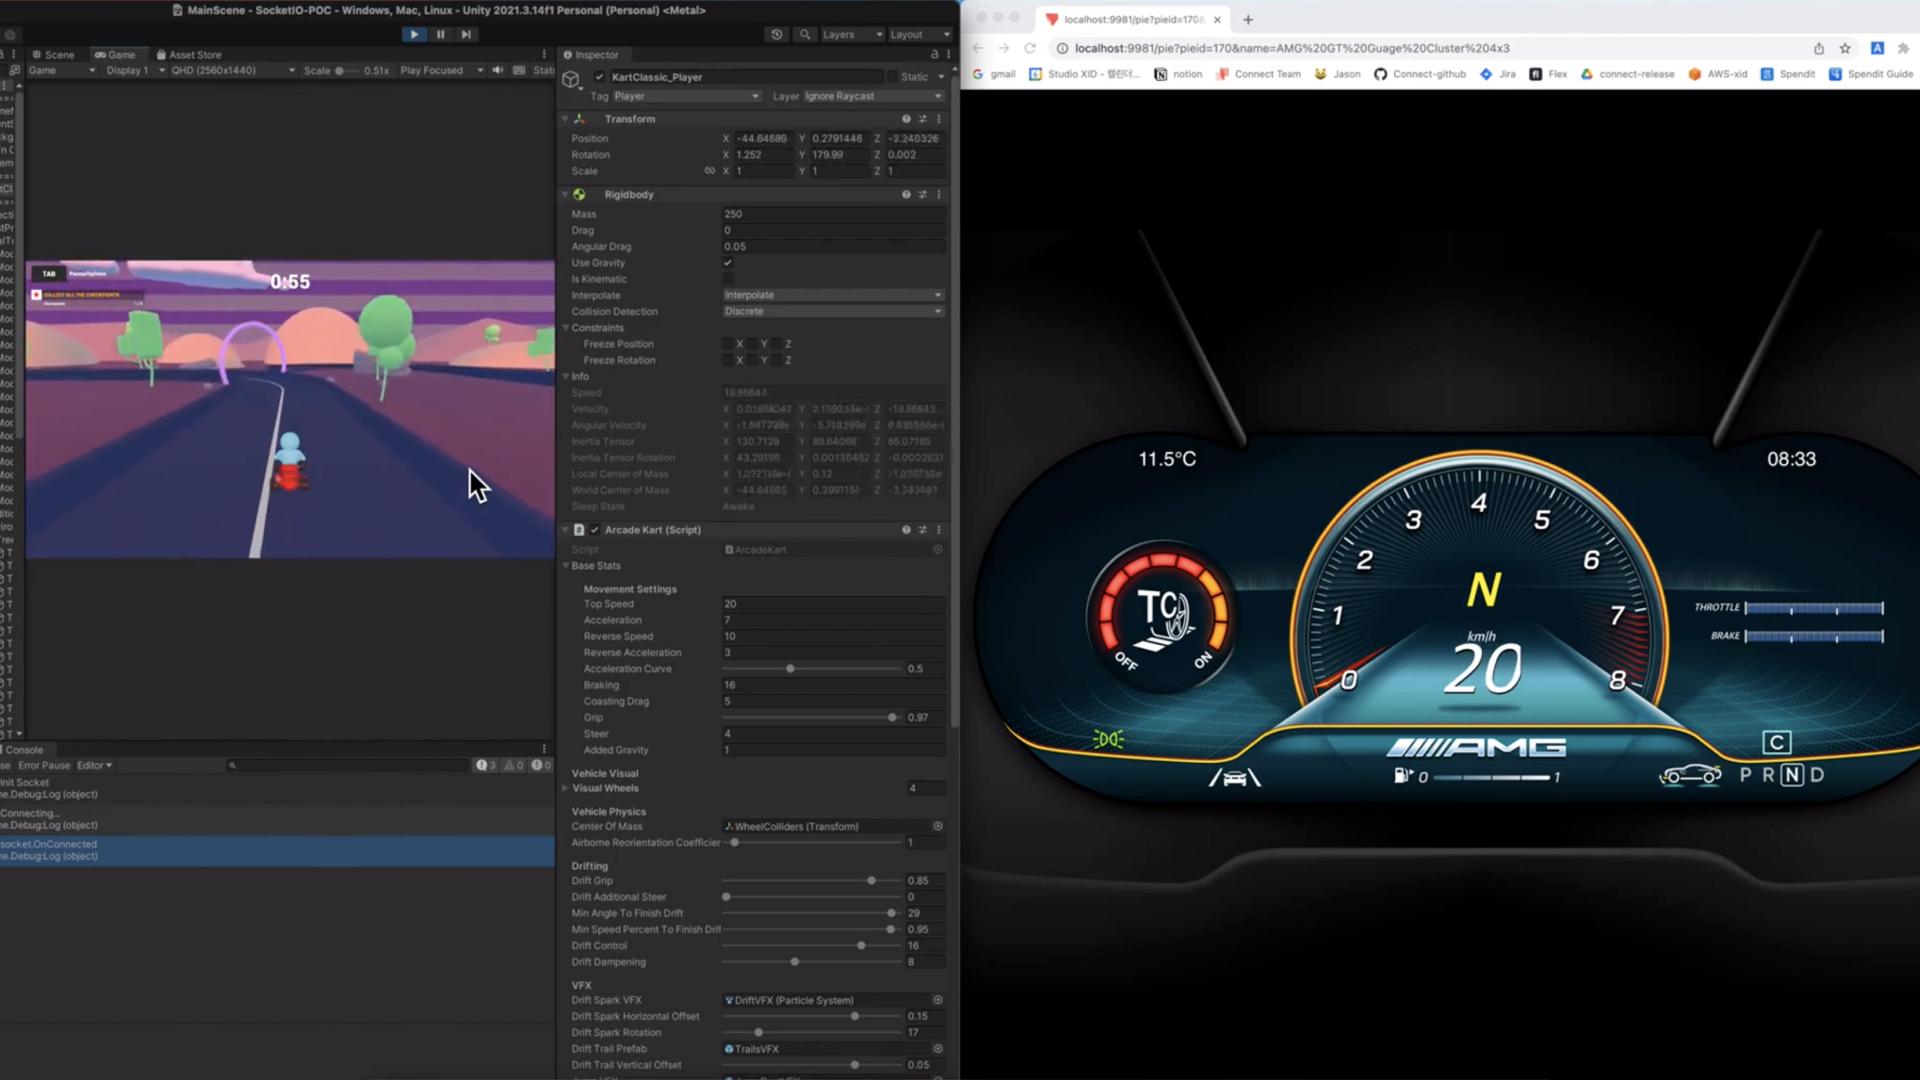The height and width of the screenshot is (1080, 1920).
Task: Click the Step frame button
Action: tap(466, 34)
